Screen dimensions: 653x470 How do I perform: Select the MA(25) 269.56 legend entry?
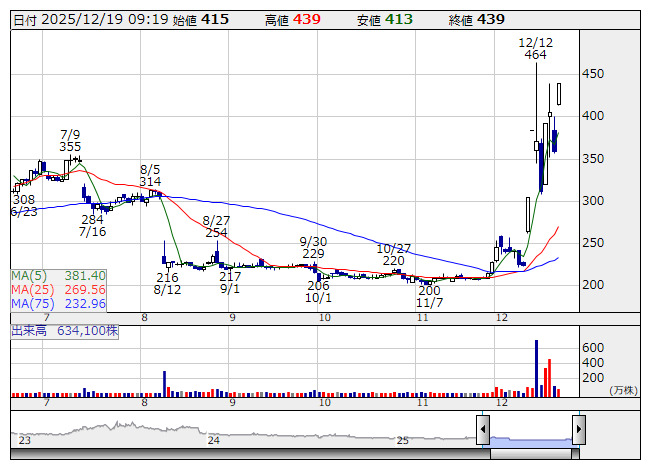click(x=58, y=290)
